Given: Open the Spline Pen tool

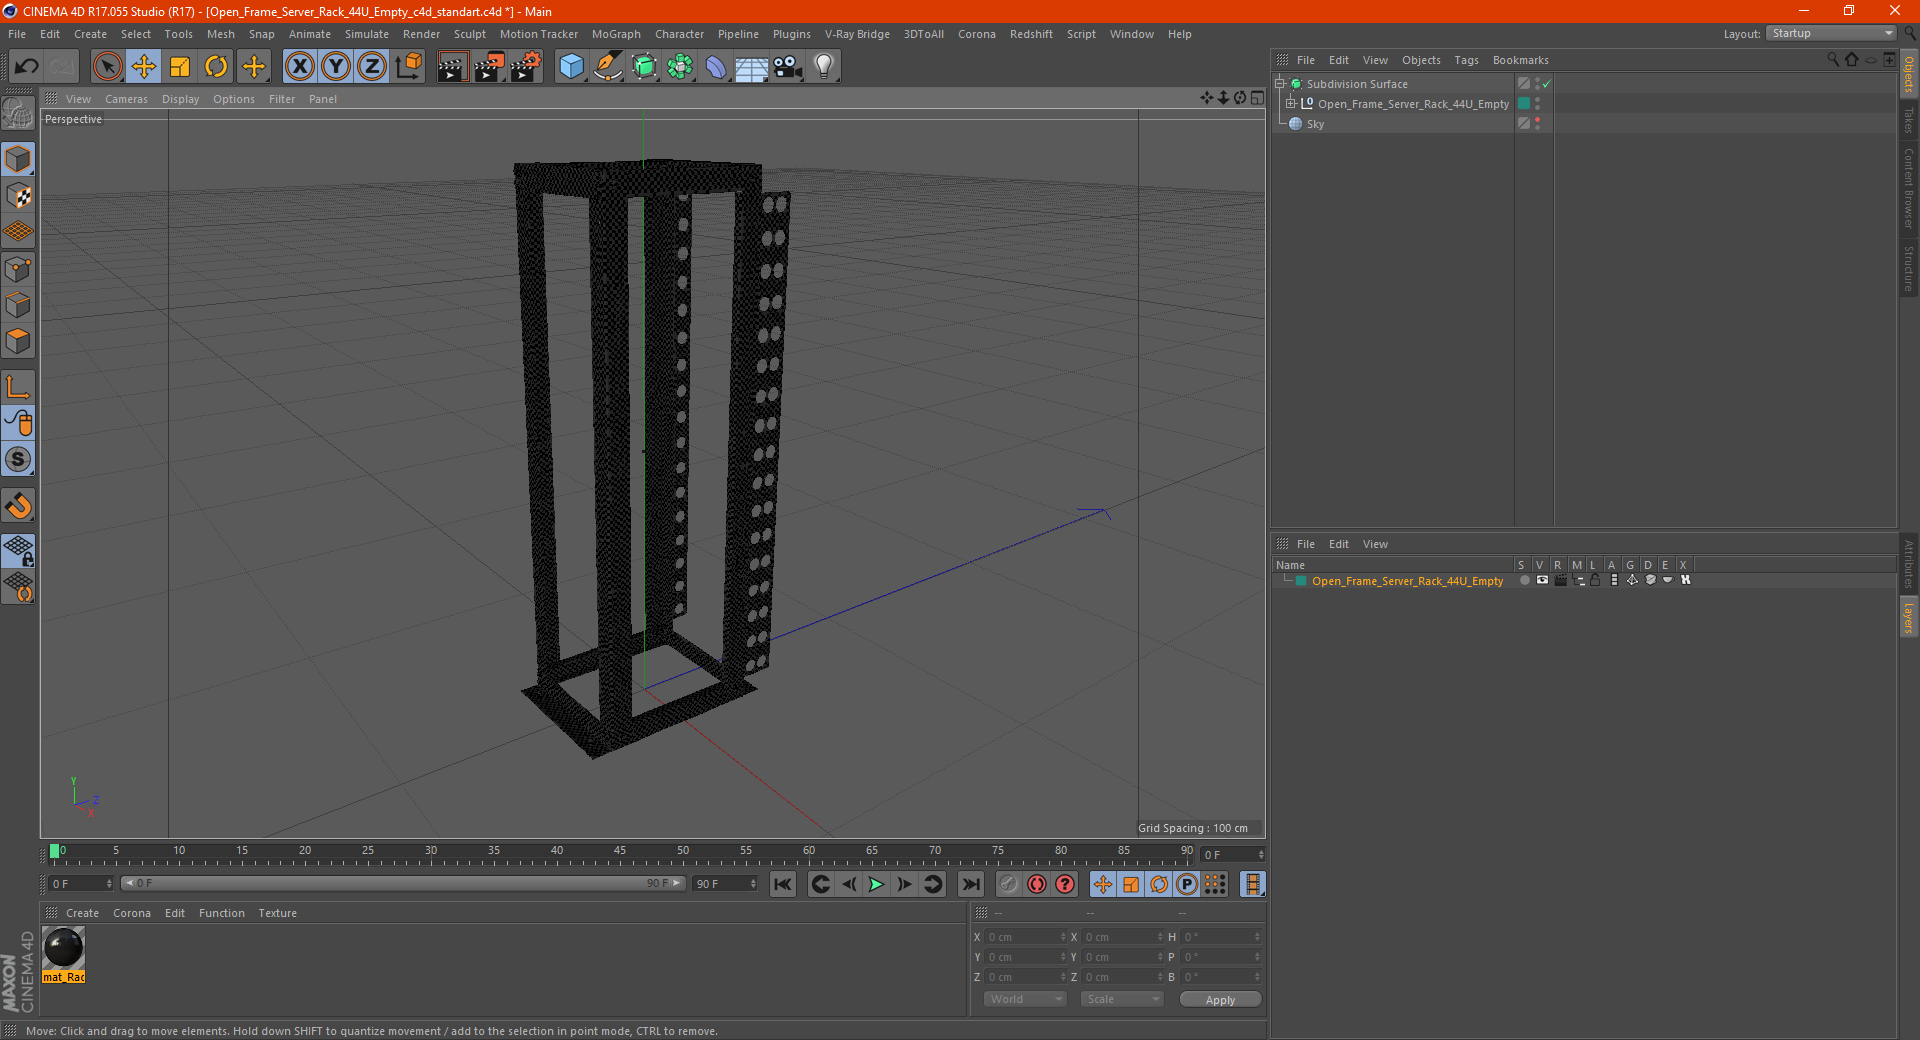Looking at the screenshot, I should pos(608,67).
